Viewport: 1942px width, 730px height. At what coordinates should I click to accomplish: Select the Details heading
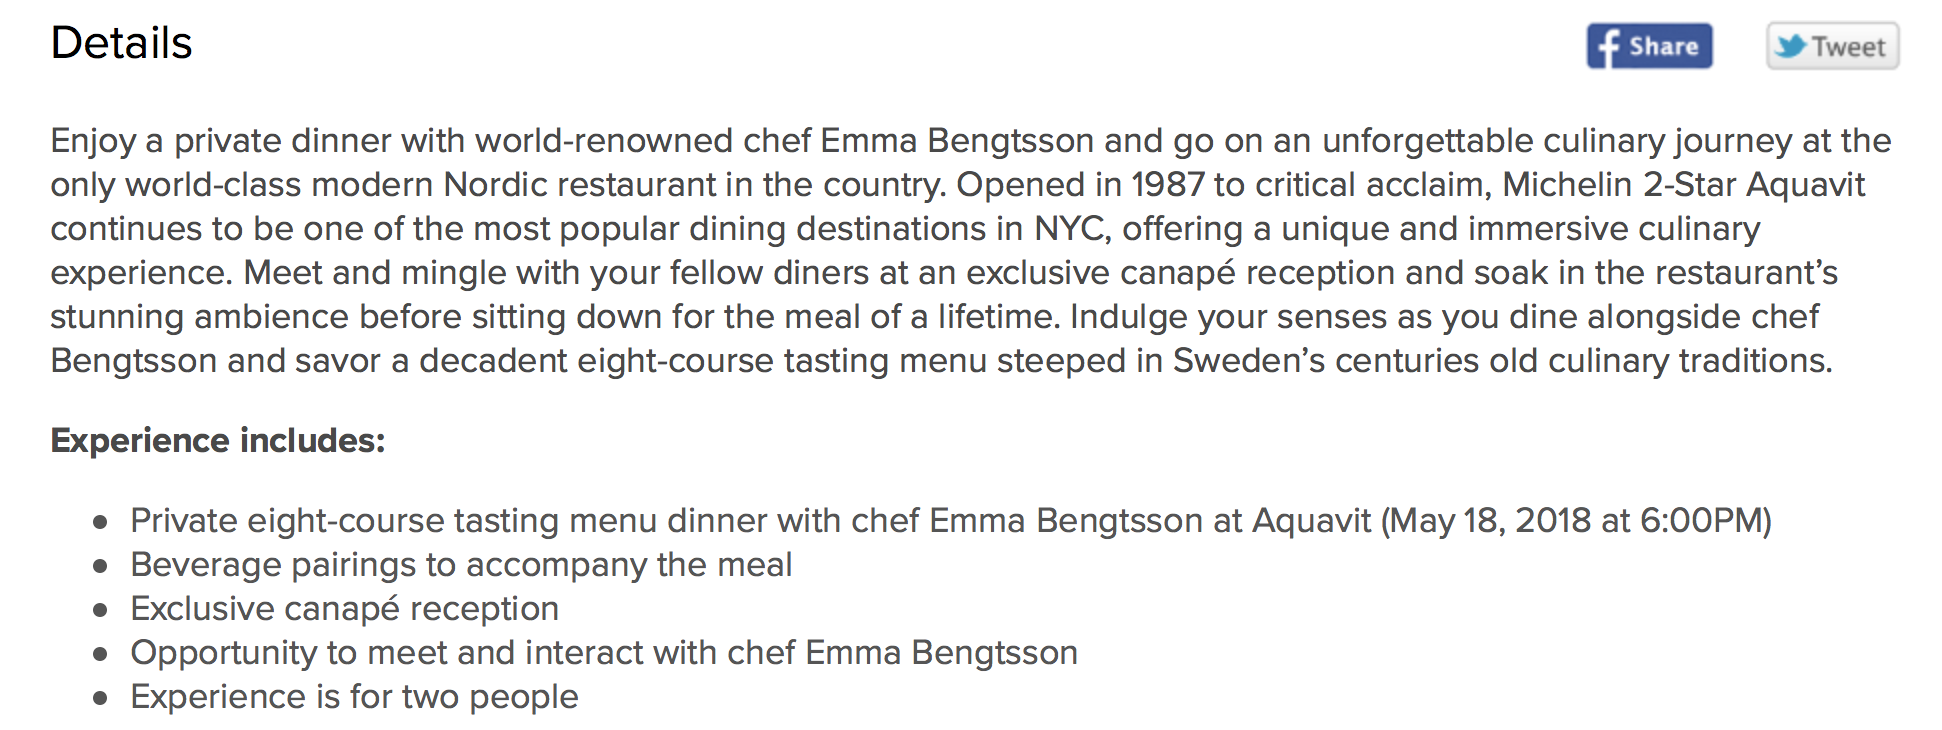[121, 43]
